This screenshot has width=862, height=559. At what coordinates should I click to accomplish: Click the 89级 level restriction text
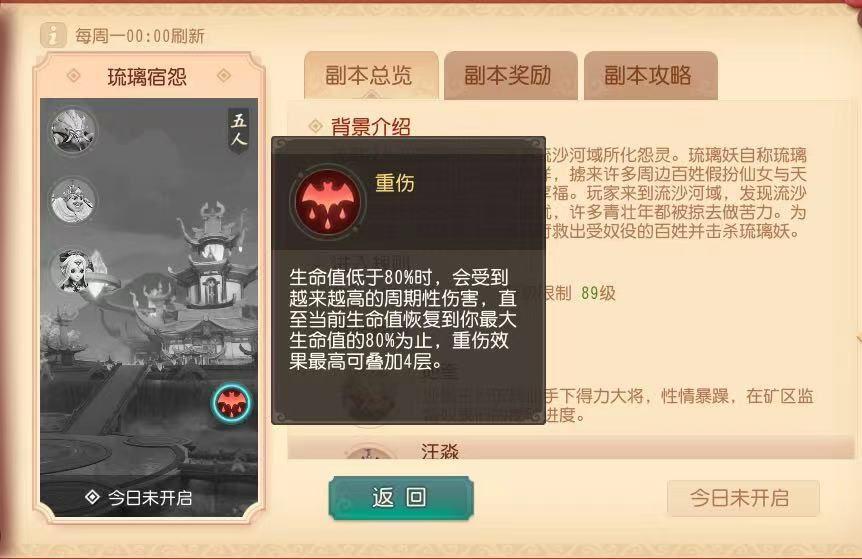[598, 293]
